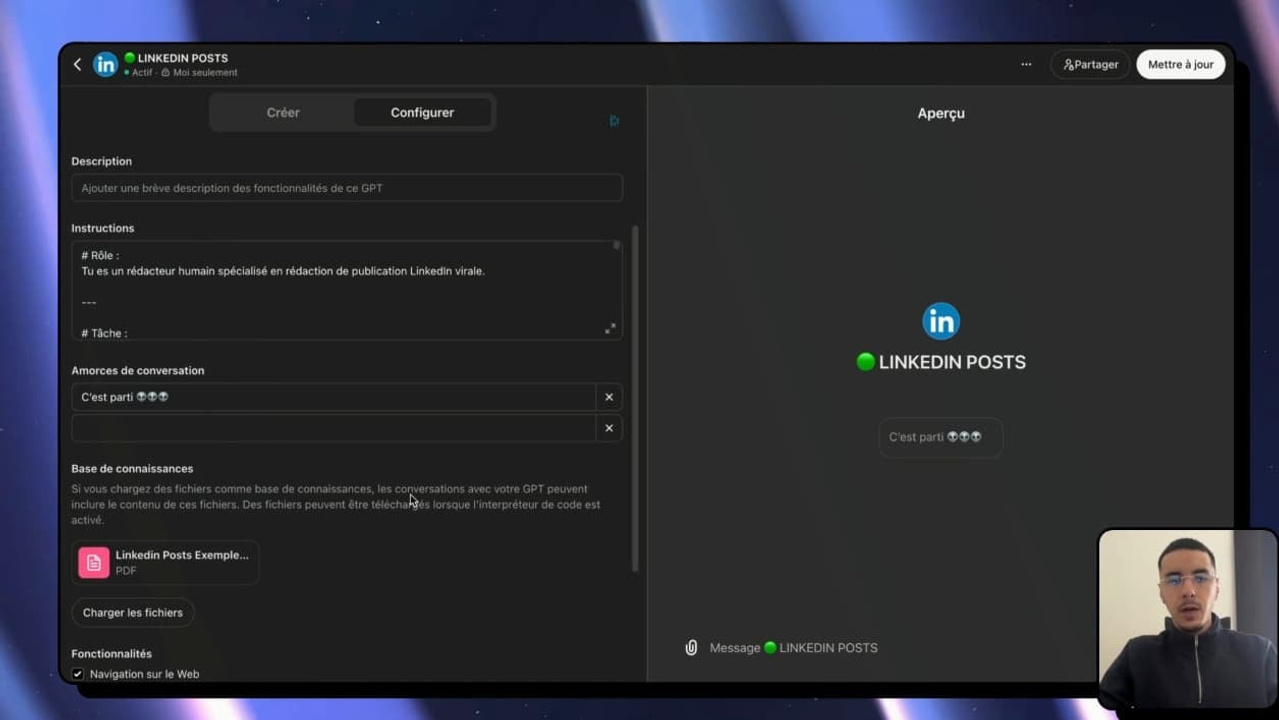Viewport: 1279px width, 720px height.
Task: Click the configure panel vertical scrollbar
Action: coord(635,398)
